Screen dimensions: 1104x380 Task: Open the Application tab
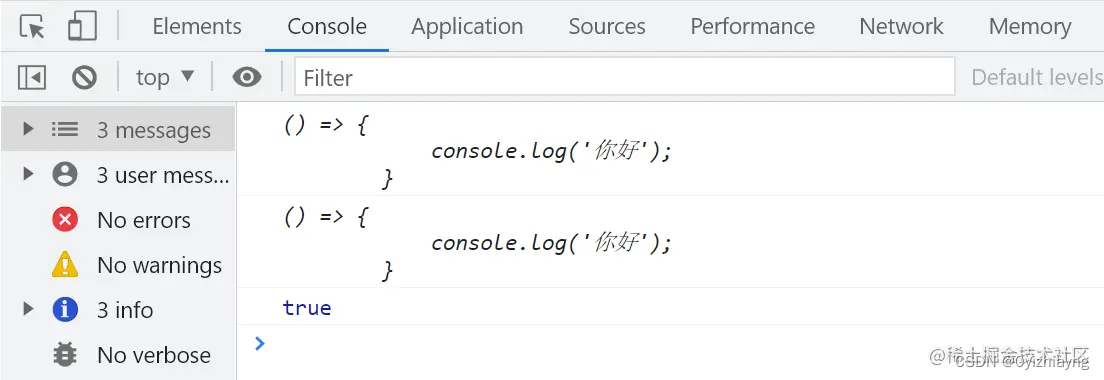coord(467,27)
